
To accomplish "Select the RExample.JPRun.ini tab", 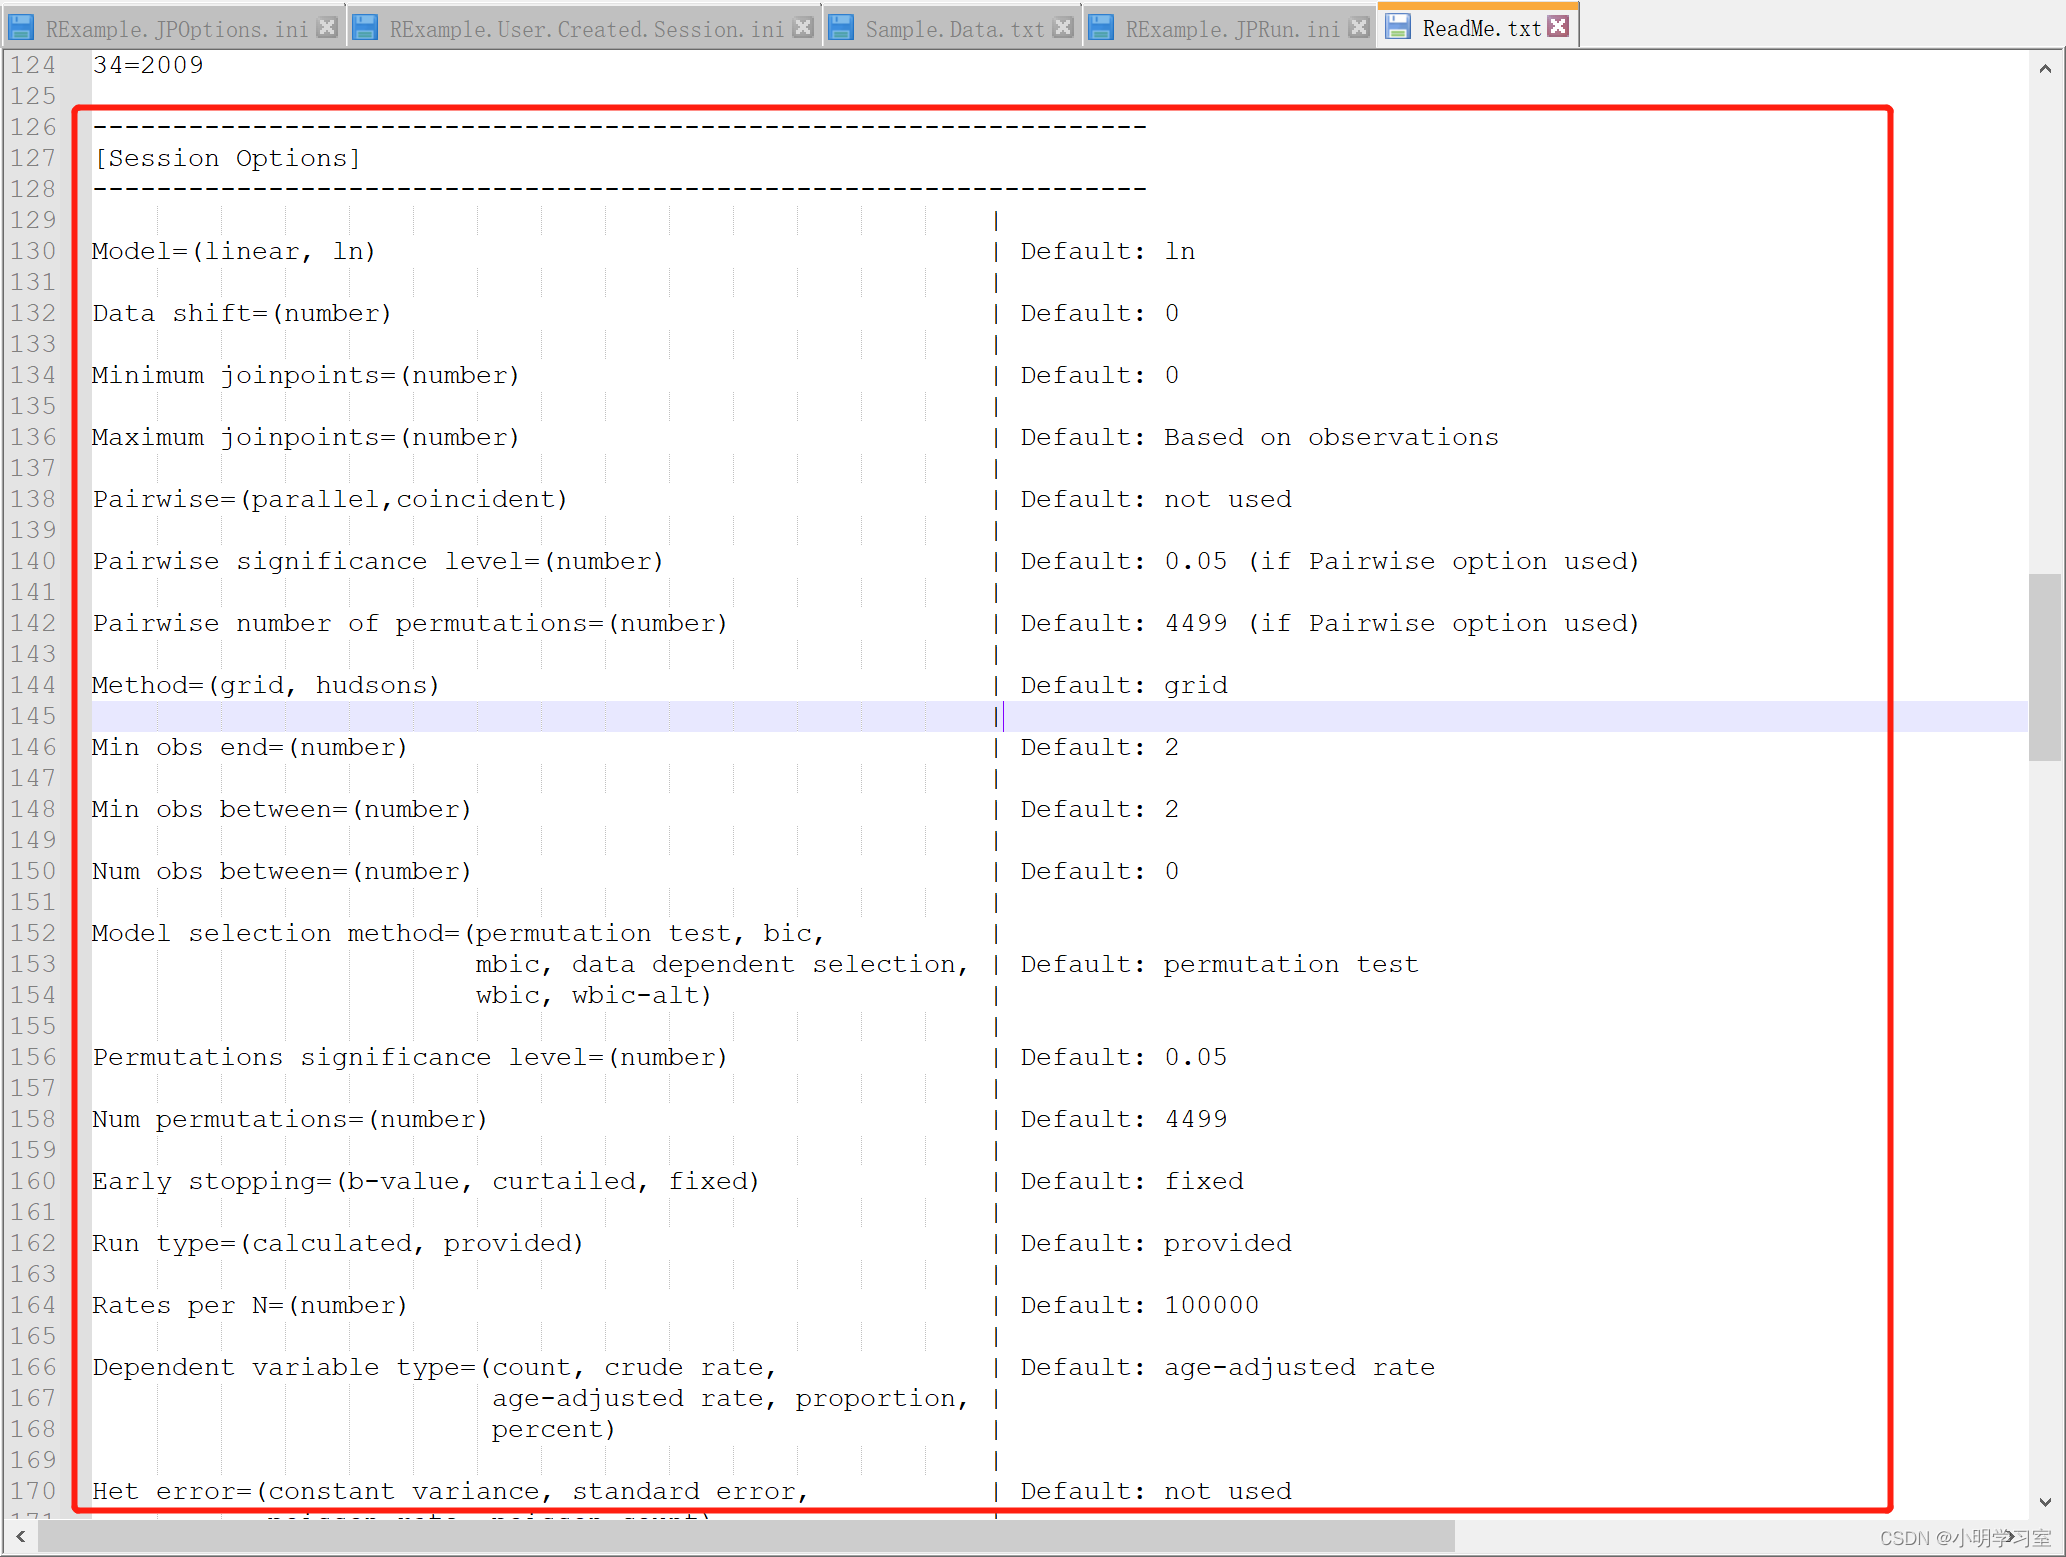I will [x=1232, y=29].
